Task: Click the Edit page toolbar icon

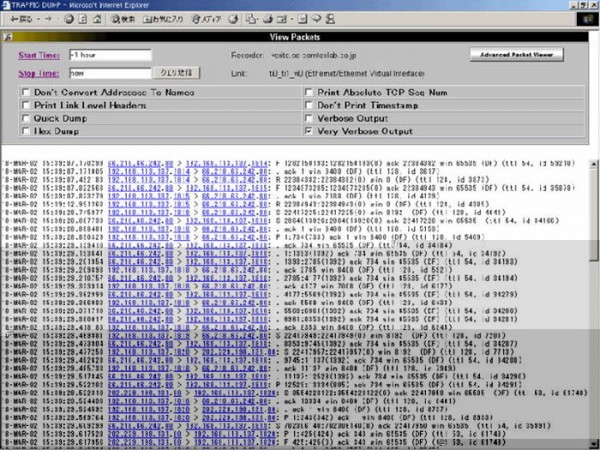Action: [282, 19]
